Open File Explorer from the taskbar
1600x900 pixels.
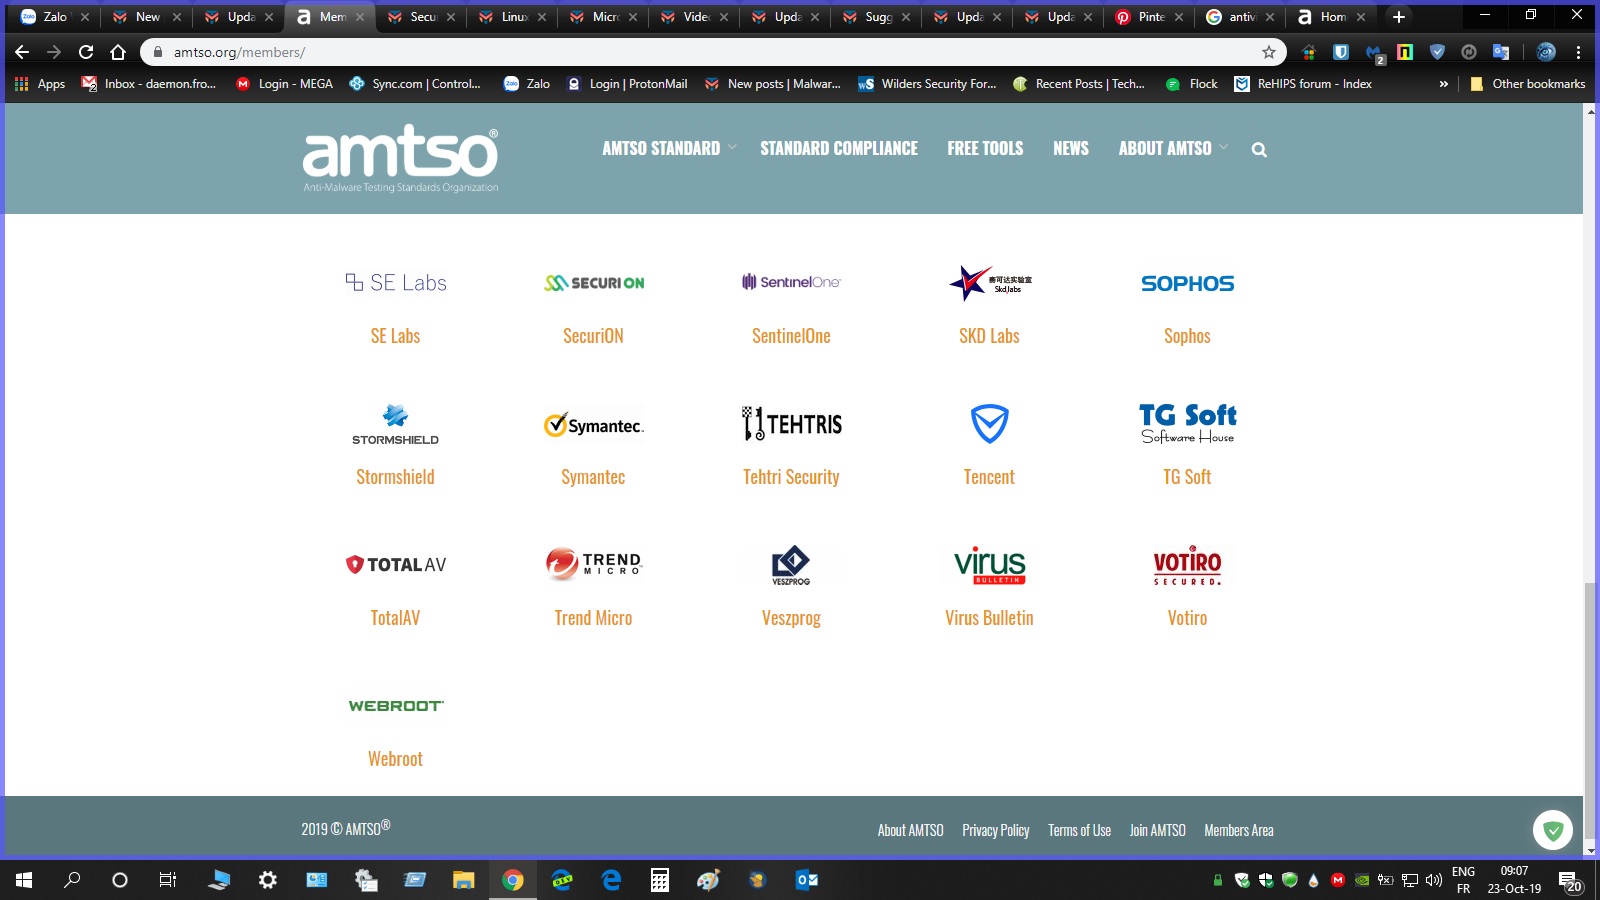click(463, 880)
